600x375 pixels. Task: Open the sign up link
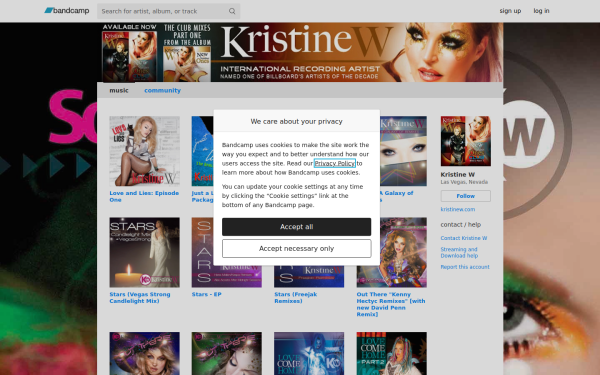click(510, 11)
